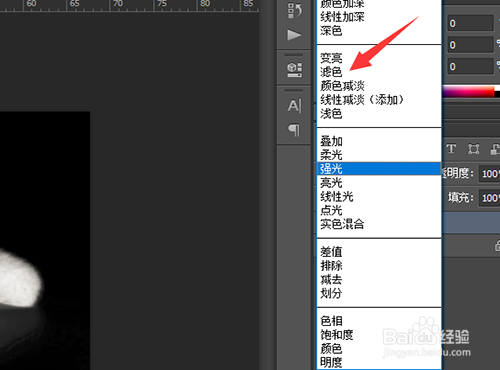Open the Actions panel play icon
This screenshot has height=370, width=500.
pyautogui.click(x=294, y=35)
